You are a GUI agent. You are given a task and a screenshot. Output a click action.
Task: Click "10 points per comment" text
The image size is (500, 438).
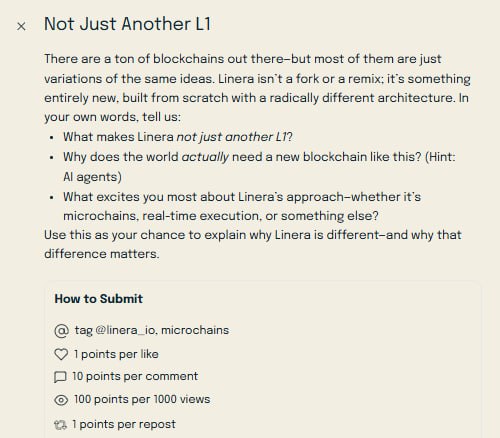point(135,376)
